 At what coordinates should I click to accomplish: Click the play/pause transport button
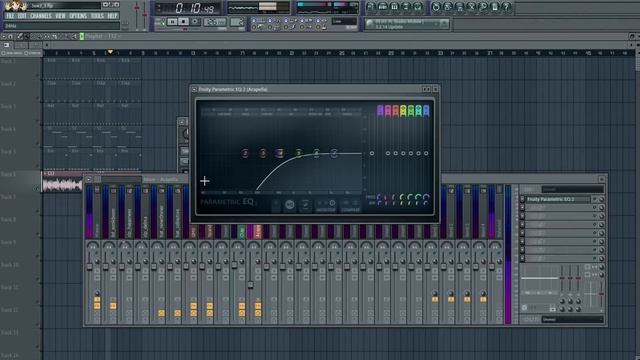172,22
